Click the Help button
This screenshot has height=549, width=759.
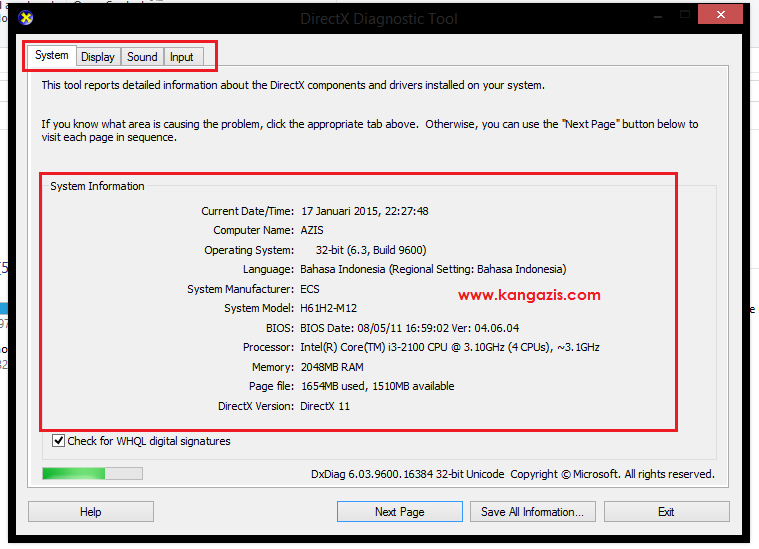click(x=91, y=512)
